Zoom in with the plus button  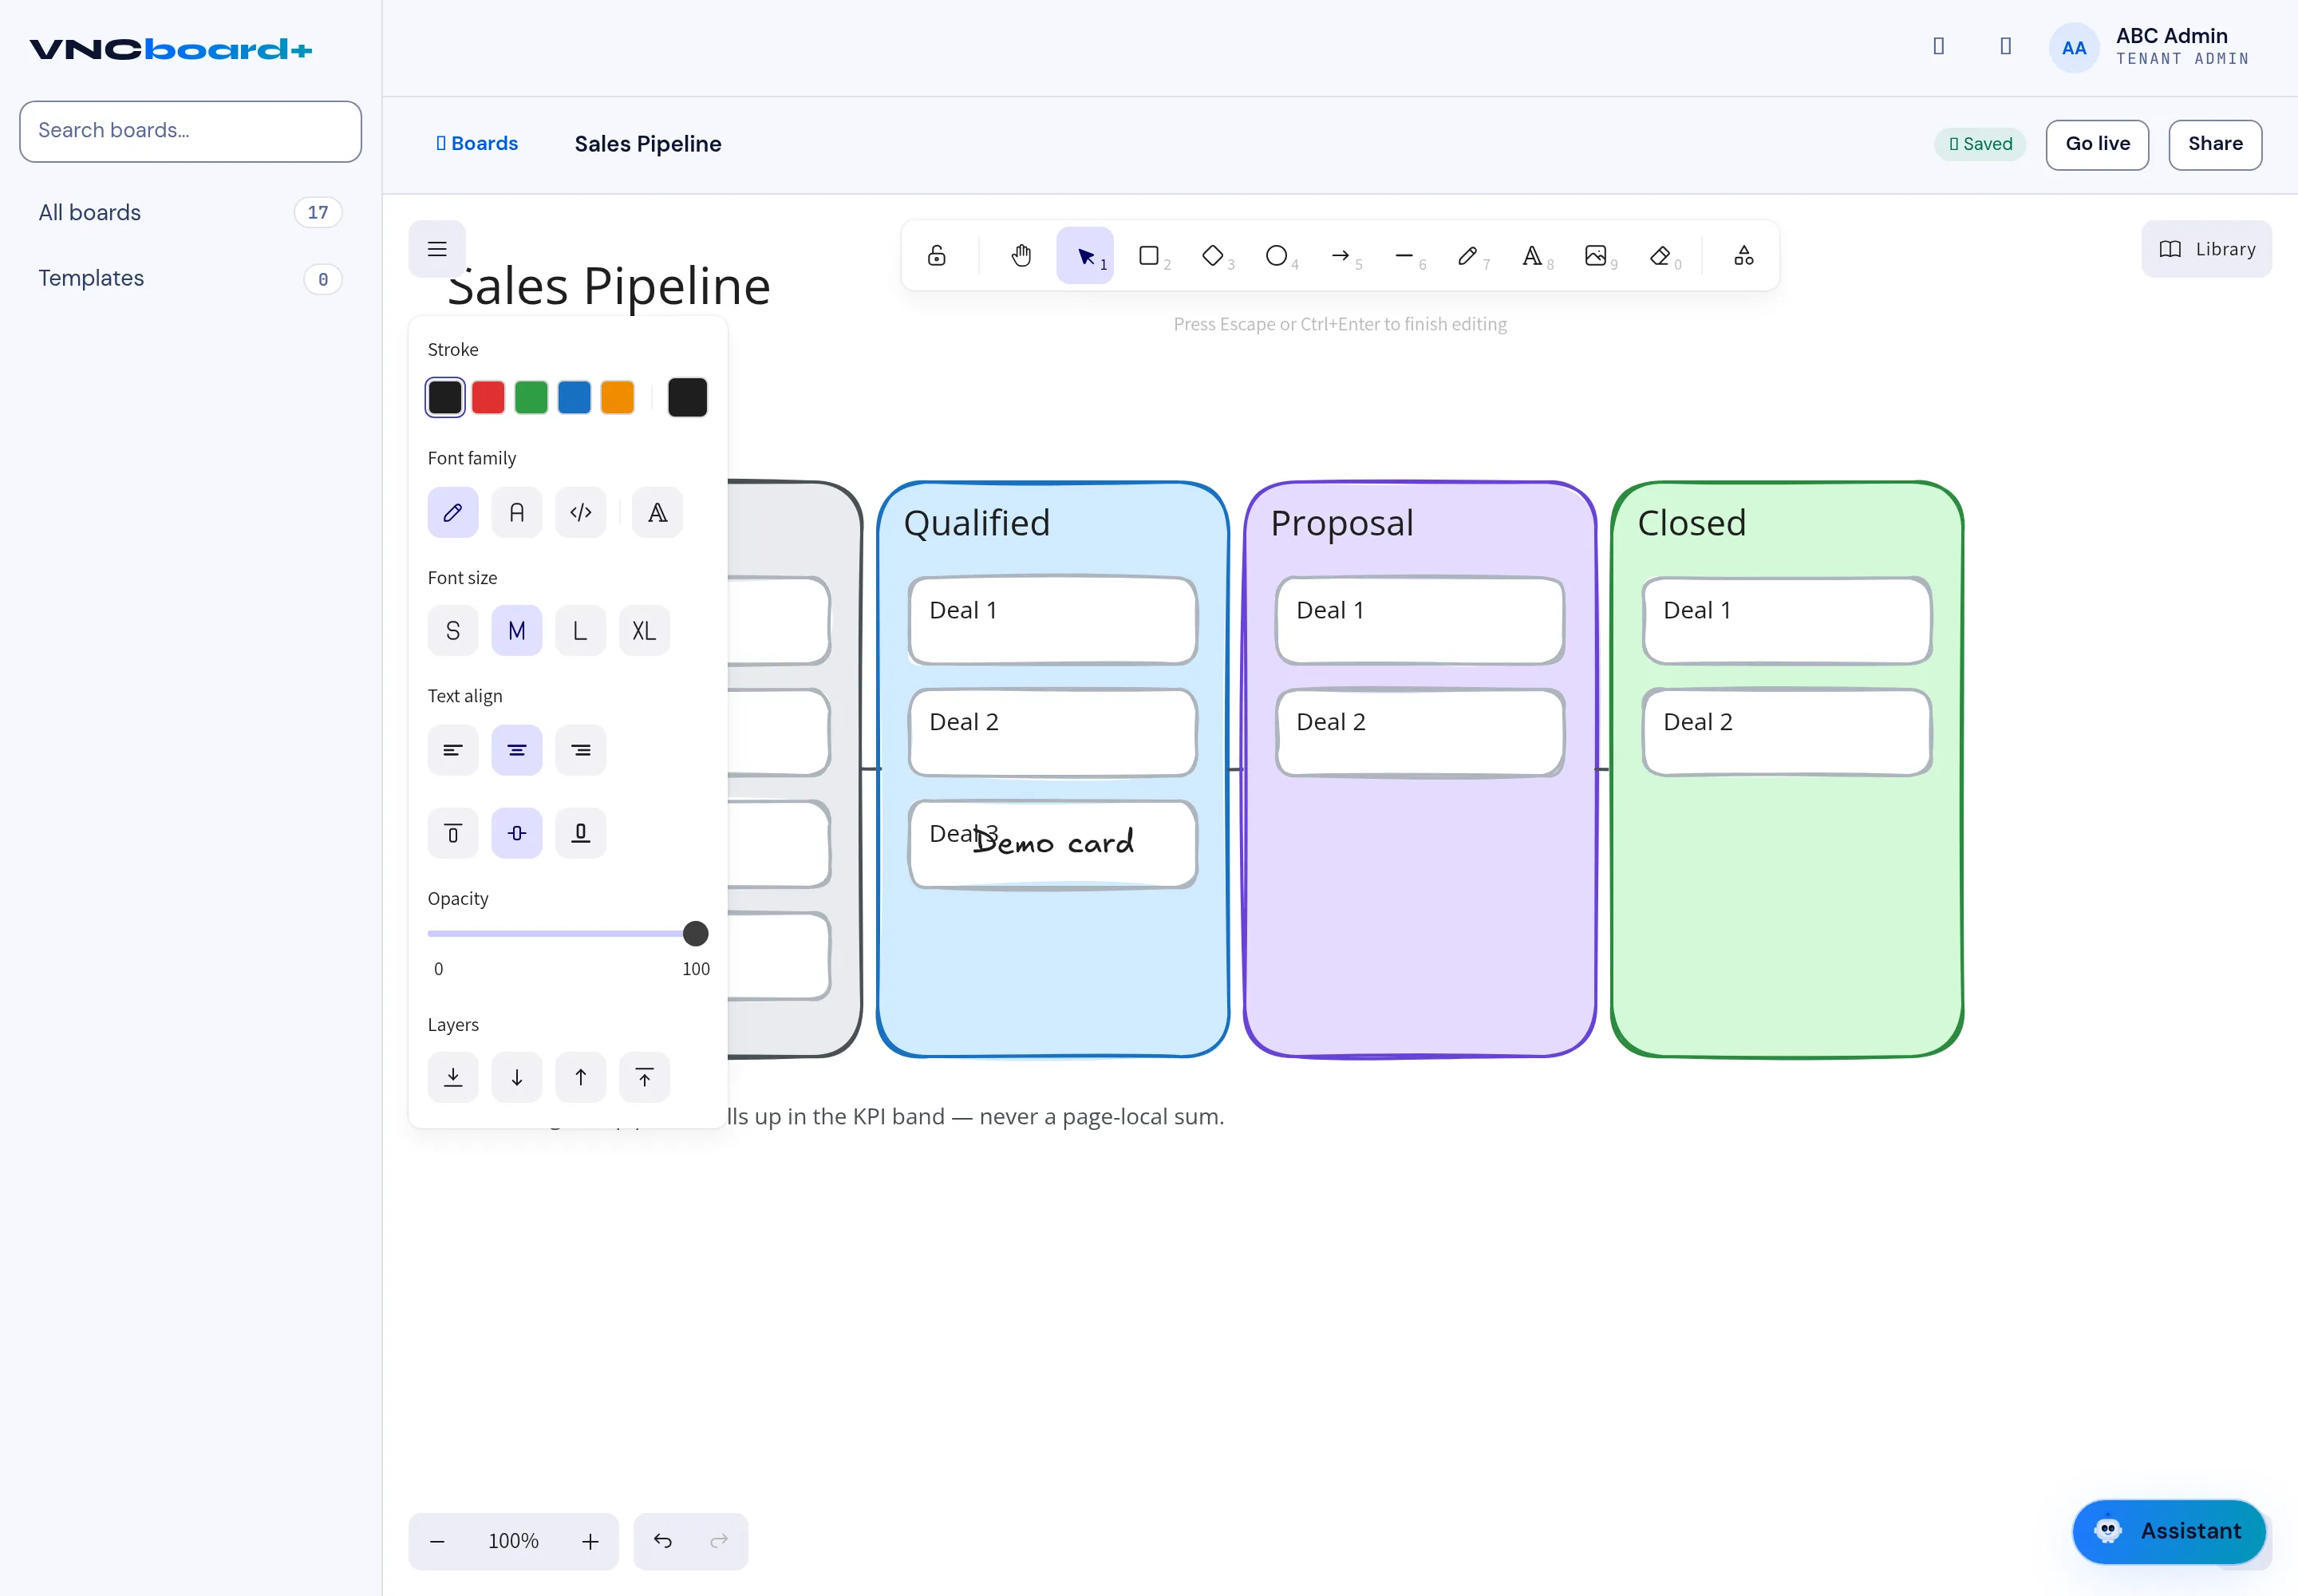[x=590, y=1541]
